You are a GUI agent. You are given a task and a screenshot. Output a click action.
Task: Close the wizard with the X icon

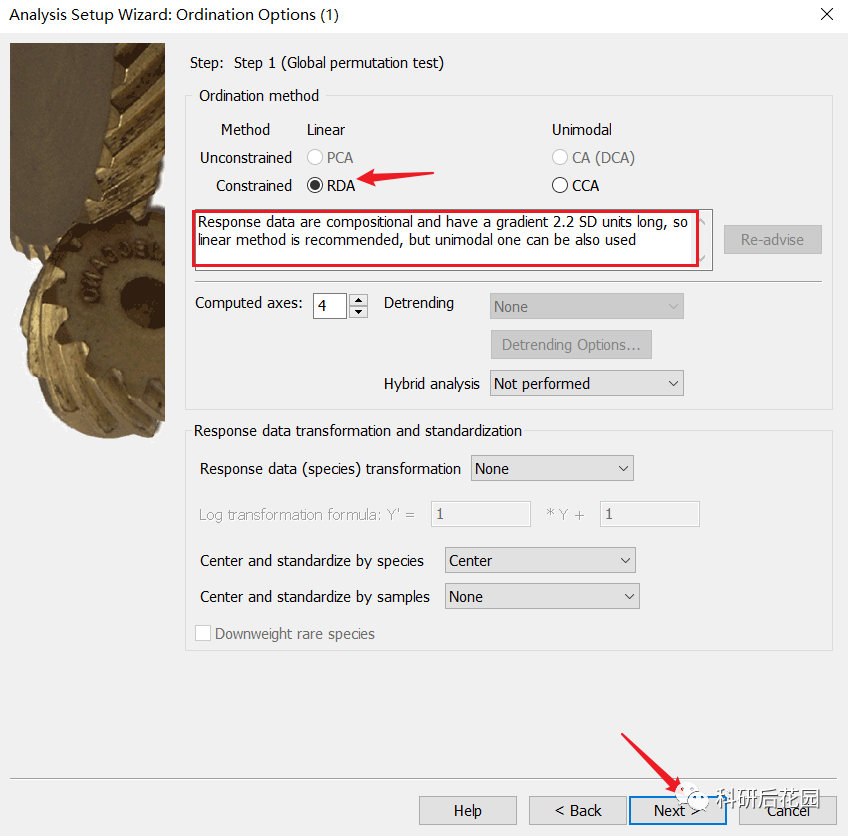(x=826, y=14)
